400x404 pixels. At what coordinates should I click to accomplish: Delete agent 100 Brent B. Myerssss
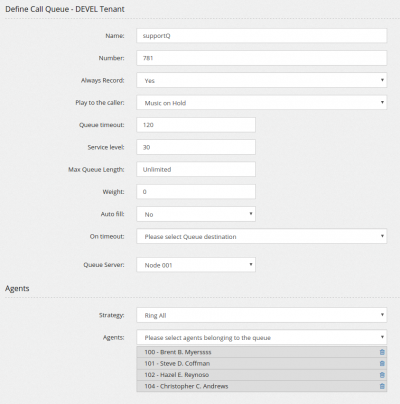point(382,352)
